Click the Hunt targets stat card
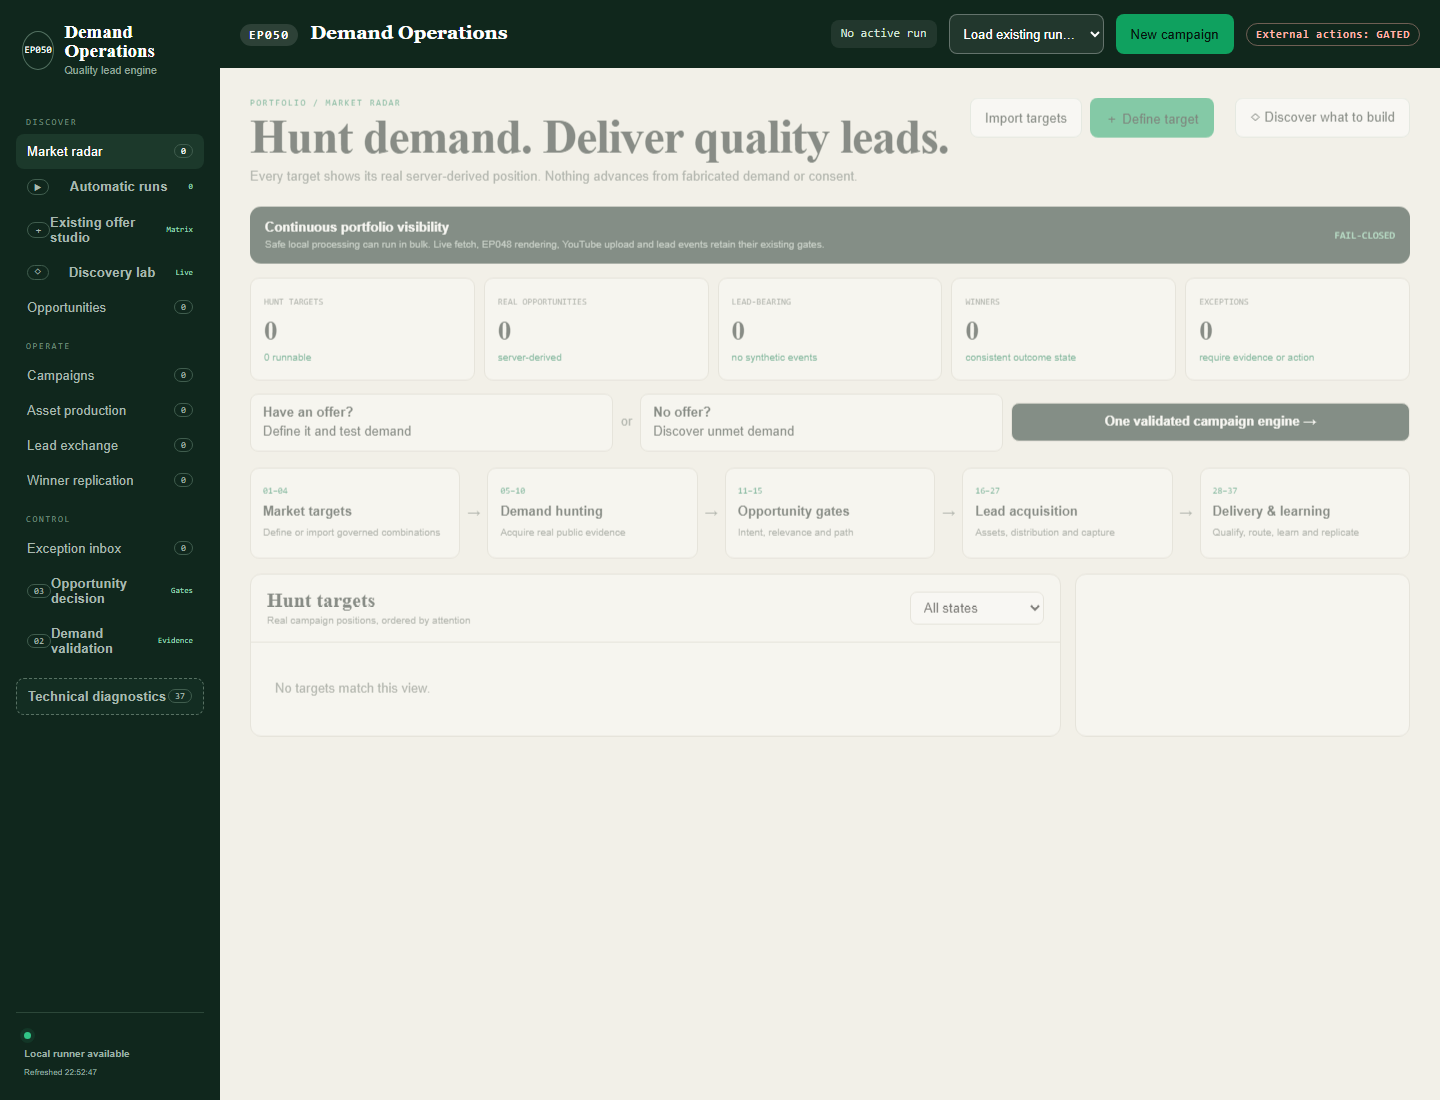This screenshot has width=1440, height=1100. 362,329
